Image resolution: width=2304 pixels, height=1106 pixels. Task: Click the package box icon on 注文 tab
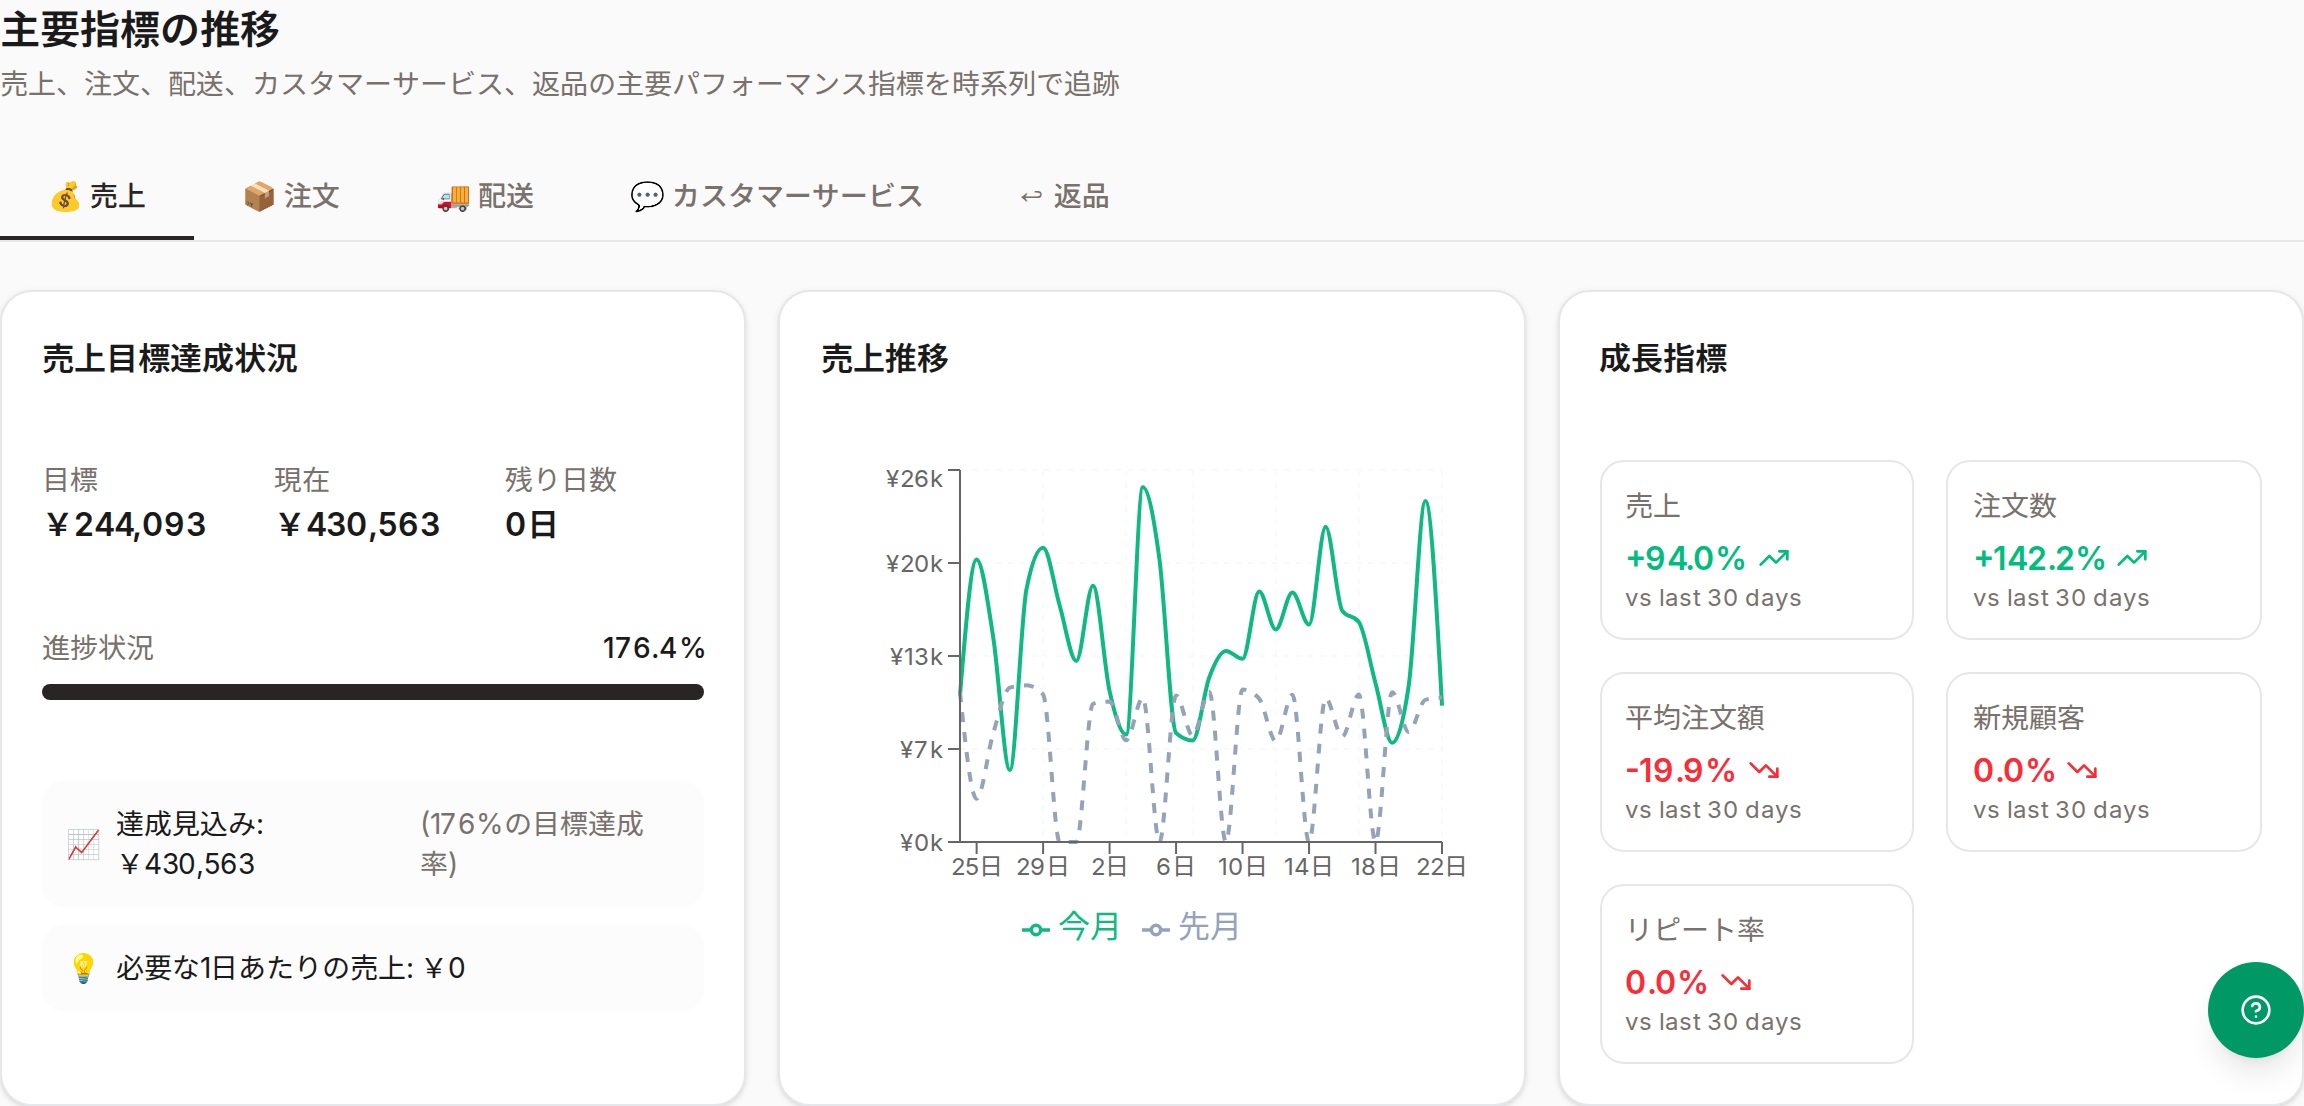259,197
